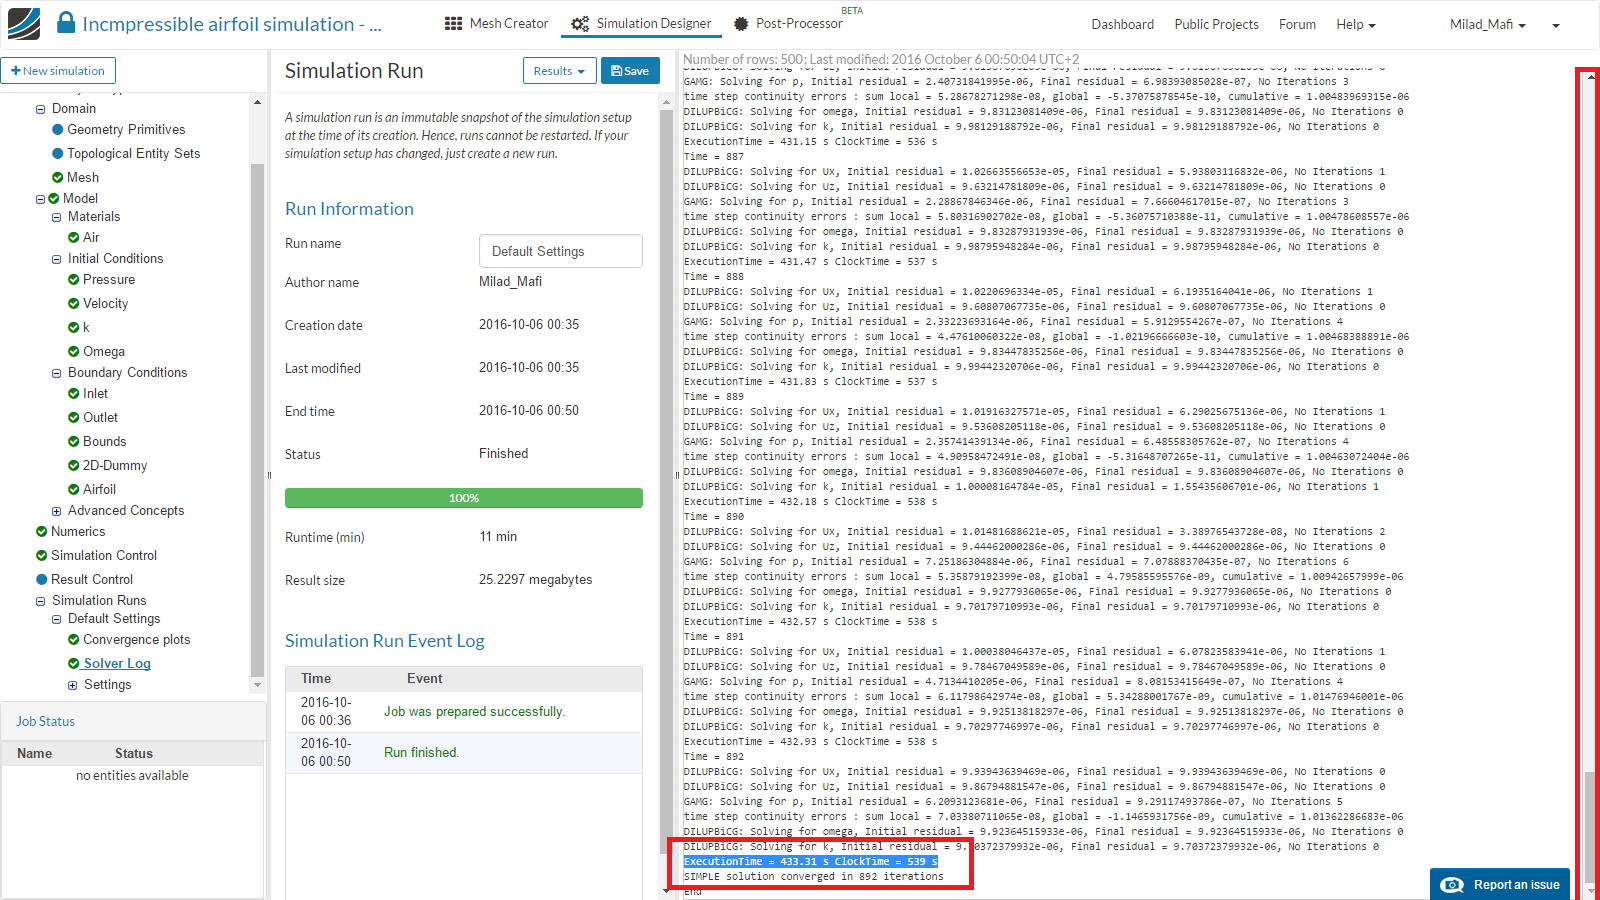Open the Simulation Designer tab
Image resolution: width=1600 pixels, height=900 pixels.
click(641, 23)
